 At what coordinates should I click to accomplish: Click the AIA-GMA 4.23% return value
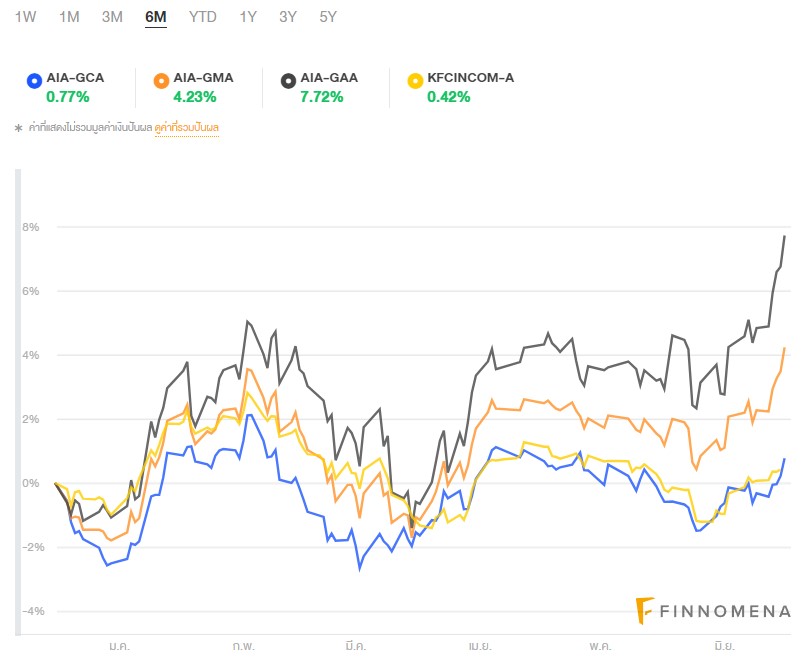[x=194, y=97]
